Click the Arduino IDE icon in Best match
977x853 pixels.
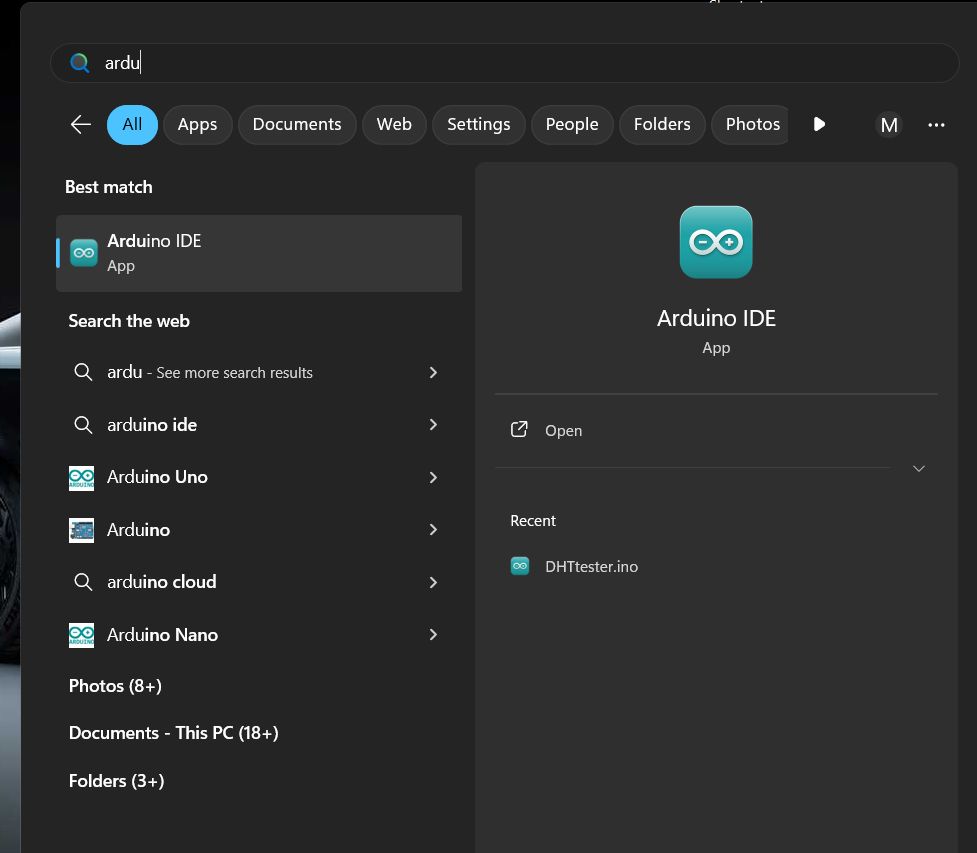click(x=83, y=252)
